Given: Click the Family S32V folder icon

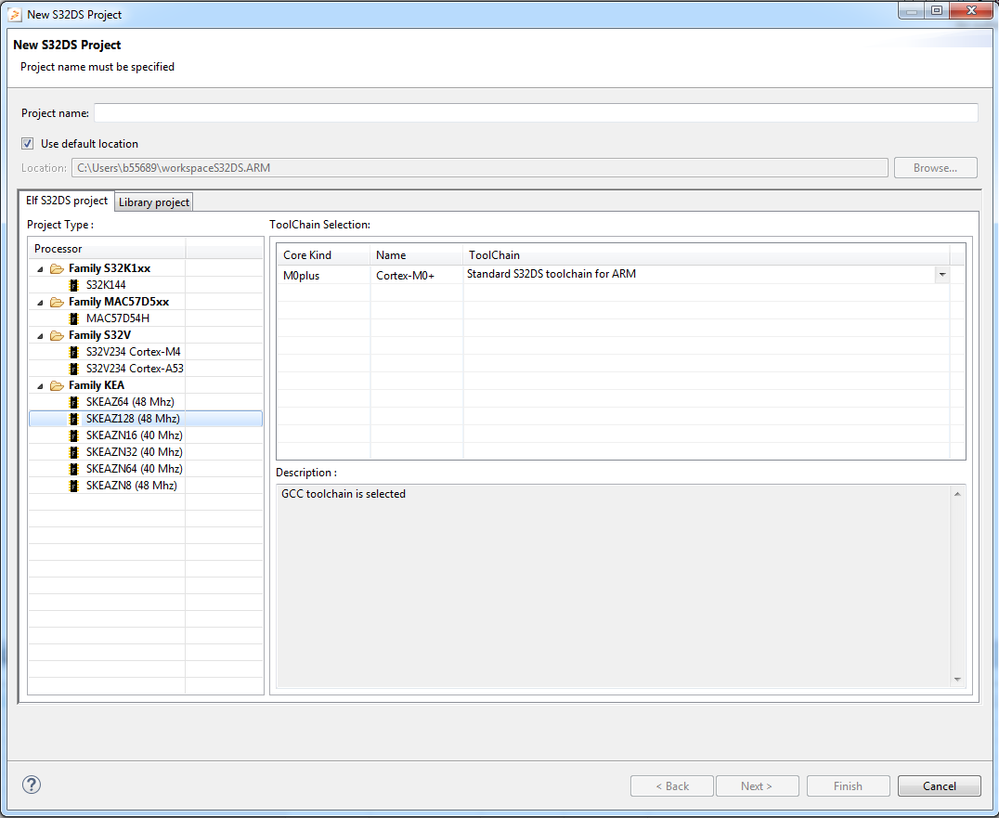Looking at the screenshot, I should pos(57,335).
